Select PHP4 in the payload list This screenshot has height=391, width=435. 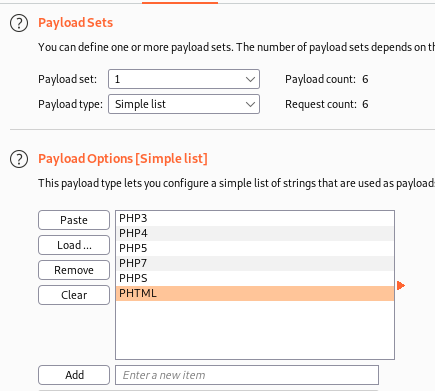coord(255,233)
